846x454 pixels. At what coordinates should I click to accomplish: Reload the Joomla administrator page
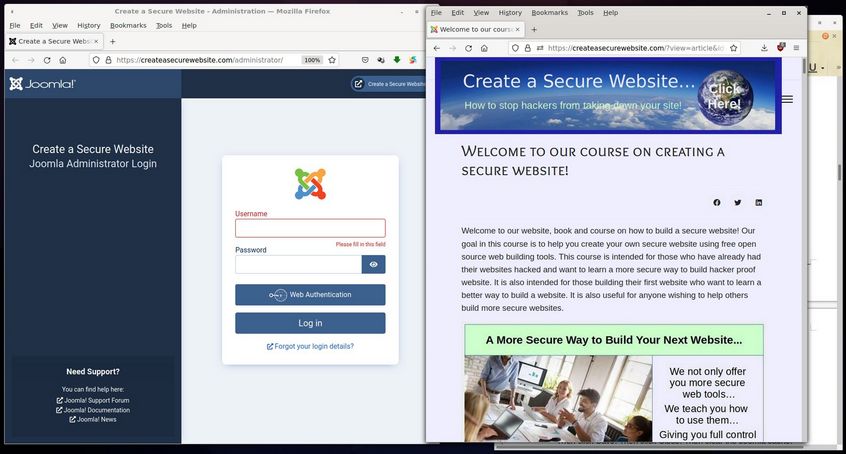click(46, 60)
